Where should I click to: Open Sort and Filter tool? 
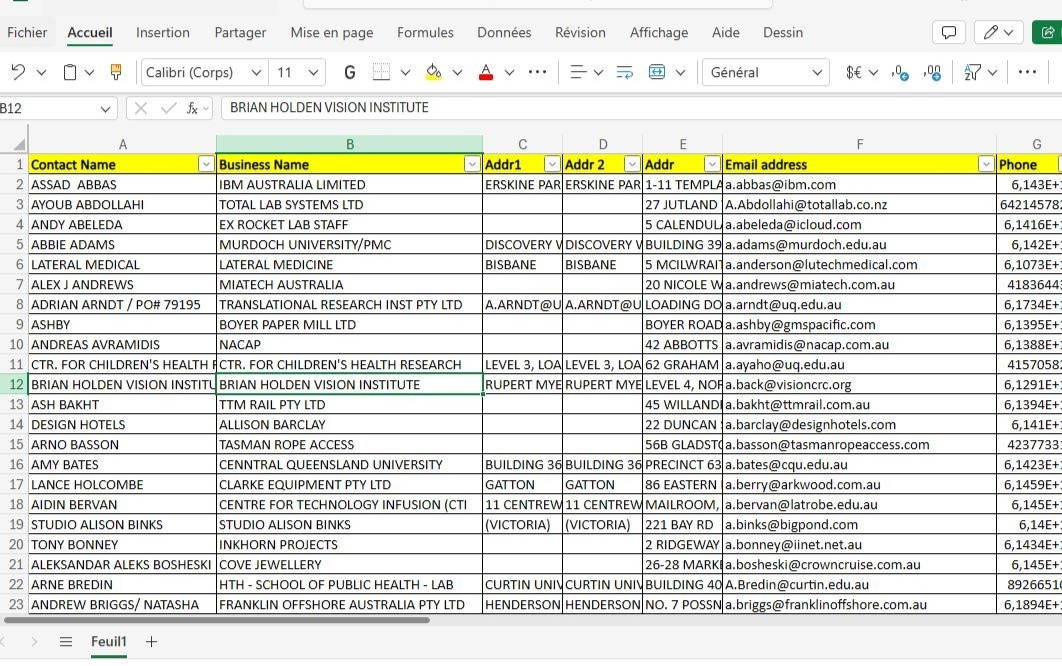[x=972, y=72]
